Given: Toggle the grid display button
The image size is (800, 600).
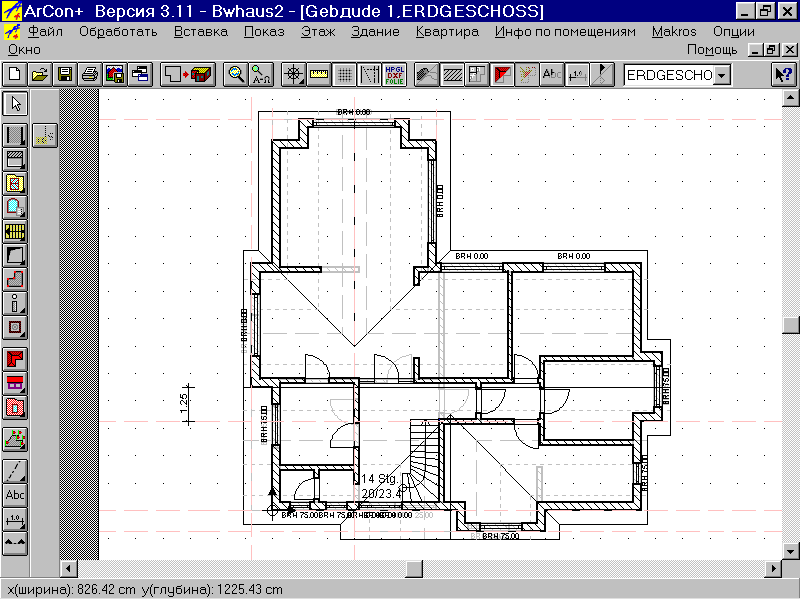Looking at the screenshot, I should tap(345, 74).
